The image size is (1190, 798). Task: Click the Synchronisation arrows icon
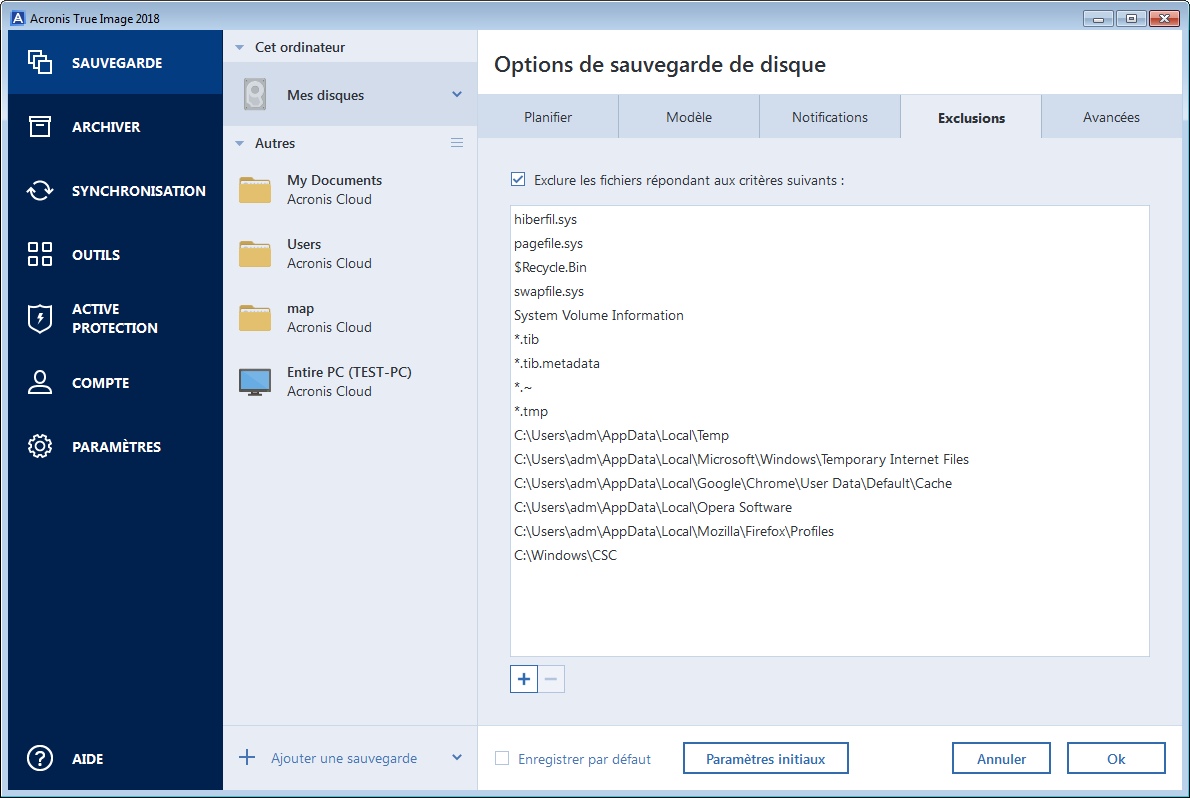point(39,191)
